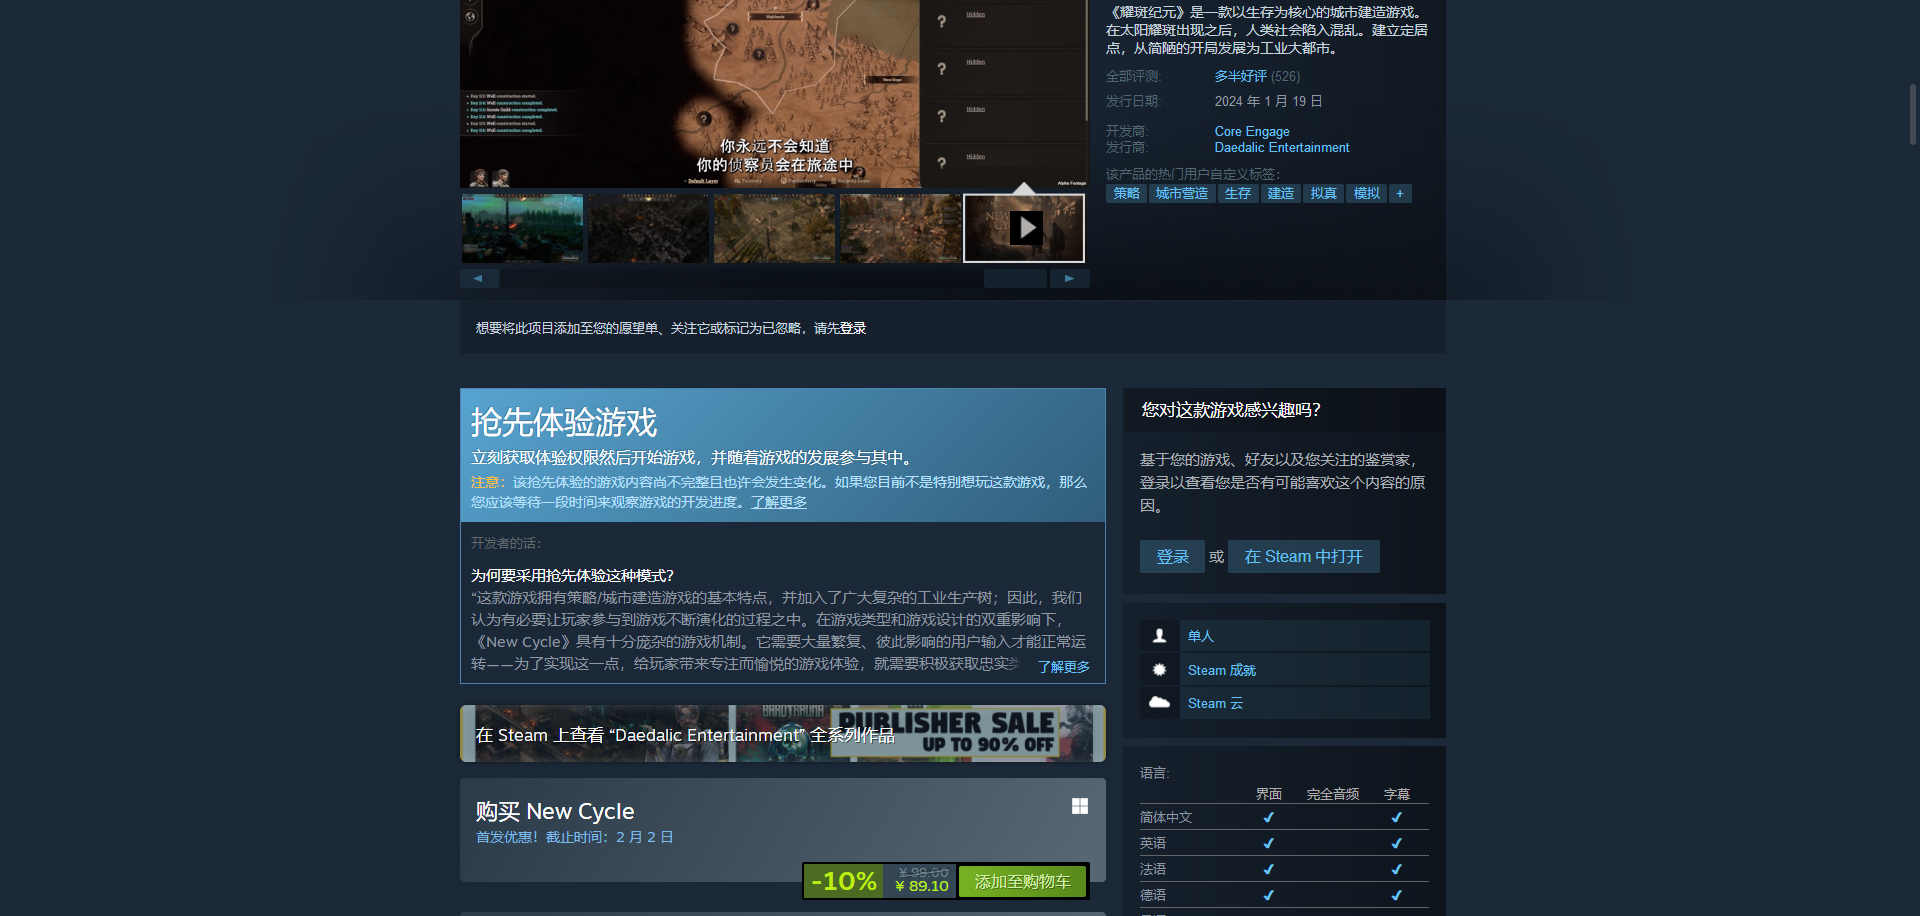Open 了解更多 link in early access notice

[x=779, y=502]
